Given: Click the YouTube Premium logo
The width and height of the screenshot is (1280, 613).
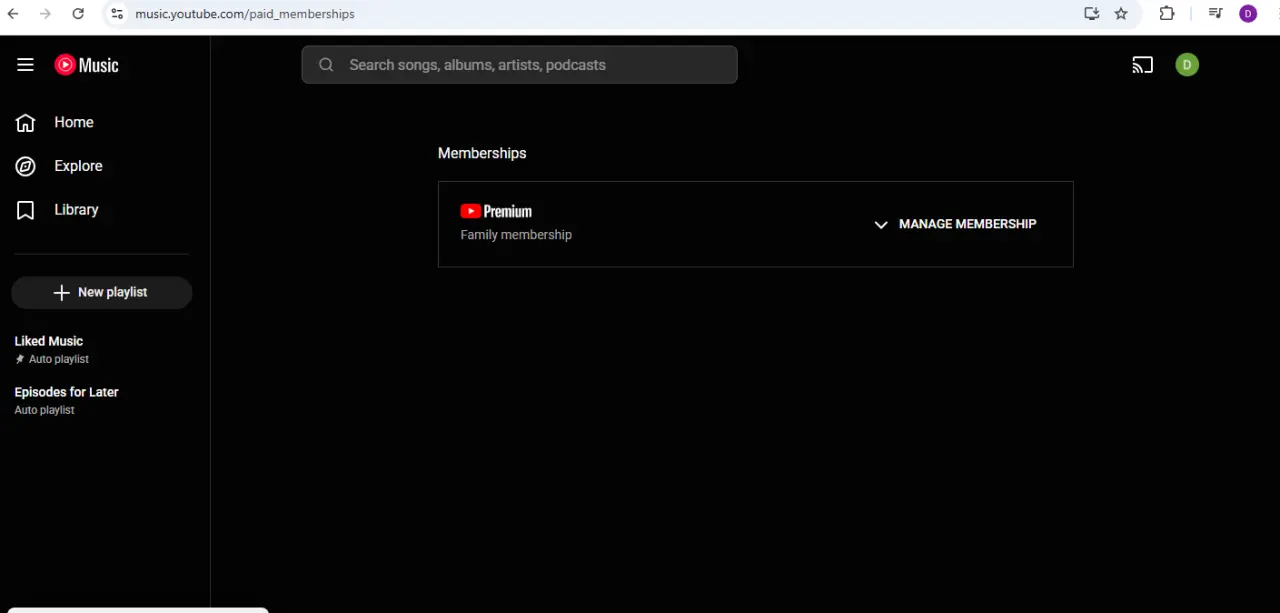Looking at the screenshot, I should (496, 211).
